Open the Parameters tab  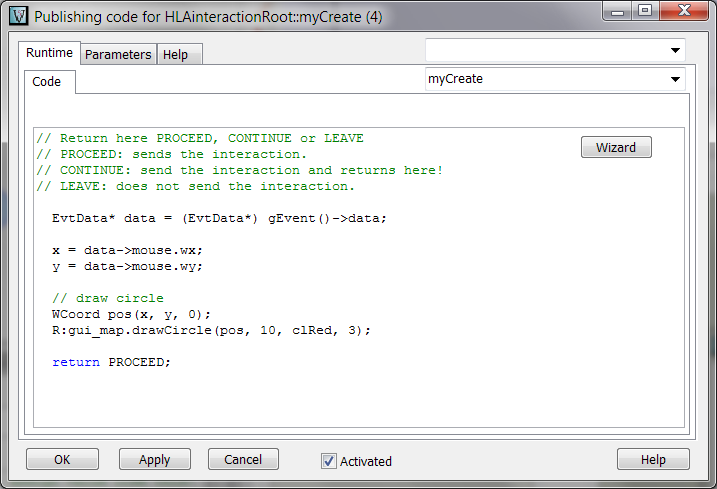[118, 55]
